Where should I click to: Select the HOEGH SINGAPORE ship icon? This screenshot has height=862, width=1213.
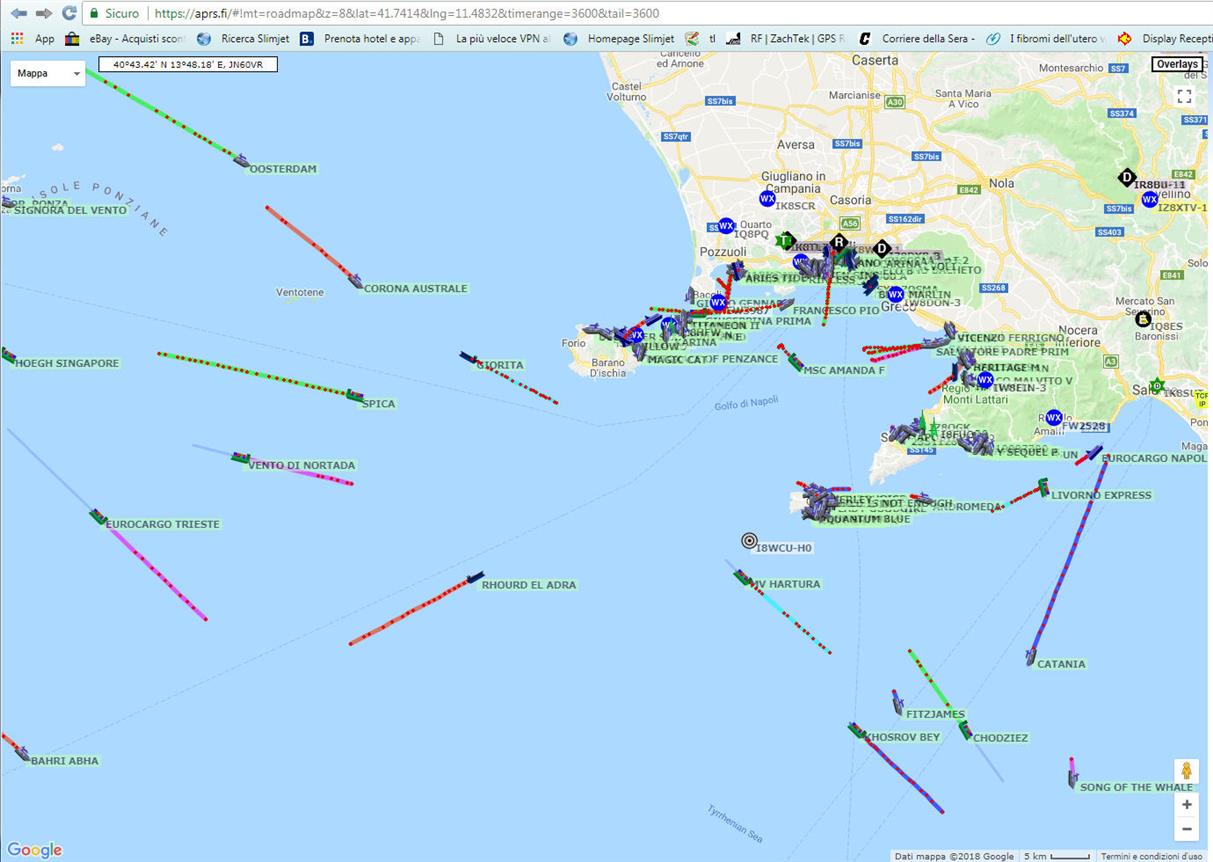tap(8, 355)
